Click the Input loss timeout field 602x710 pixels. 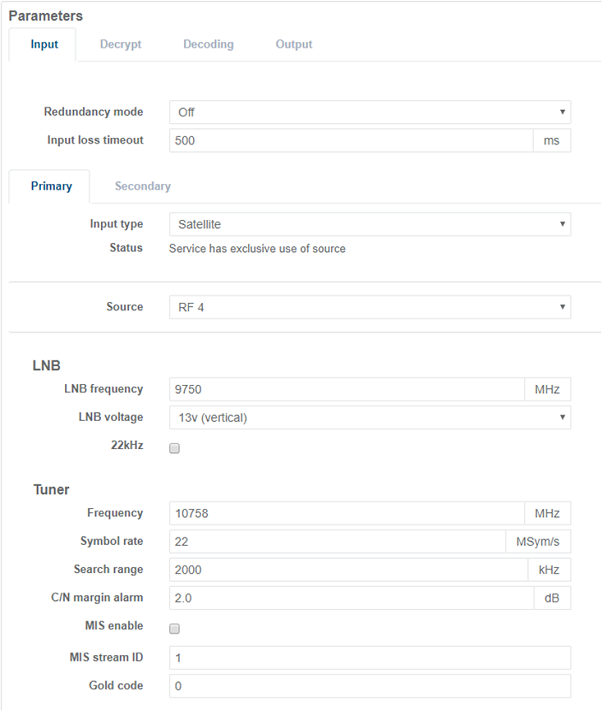(350, 141)
